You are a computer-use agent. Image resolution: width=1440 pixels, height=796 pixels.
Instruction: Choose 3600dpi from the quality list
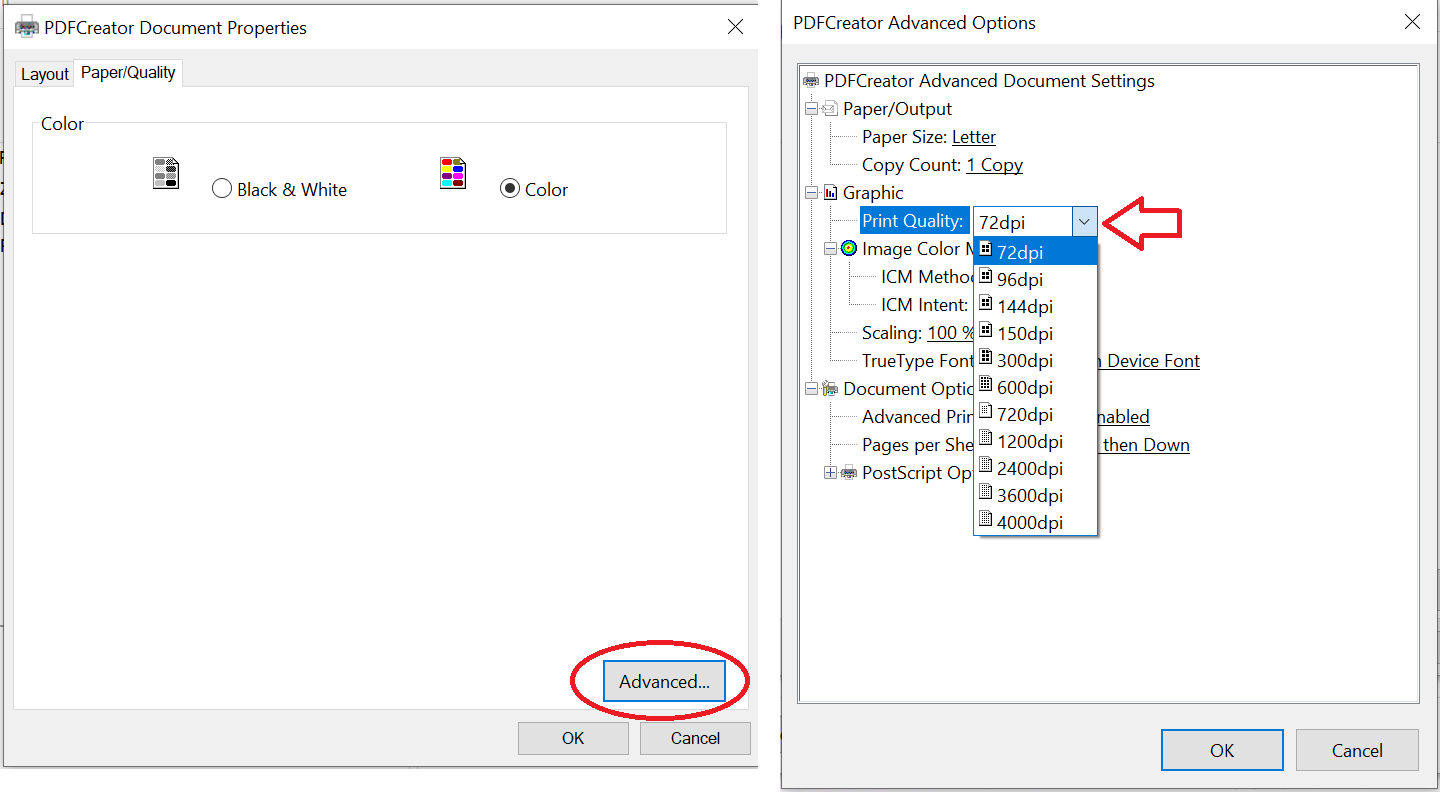click(x=1036, y=495)
